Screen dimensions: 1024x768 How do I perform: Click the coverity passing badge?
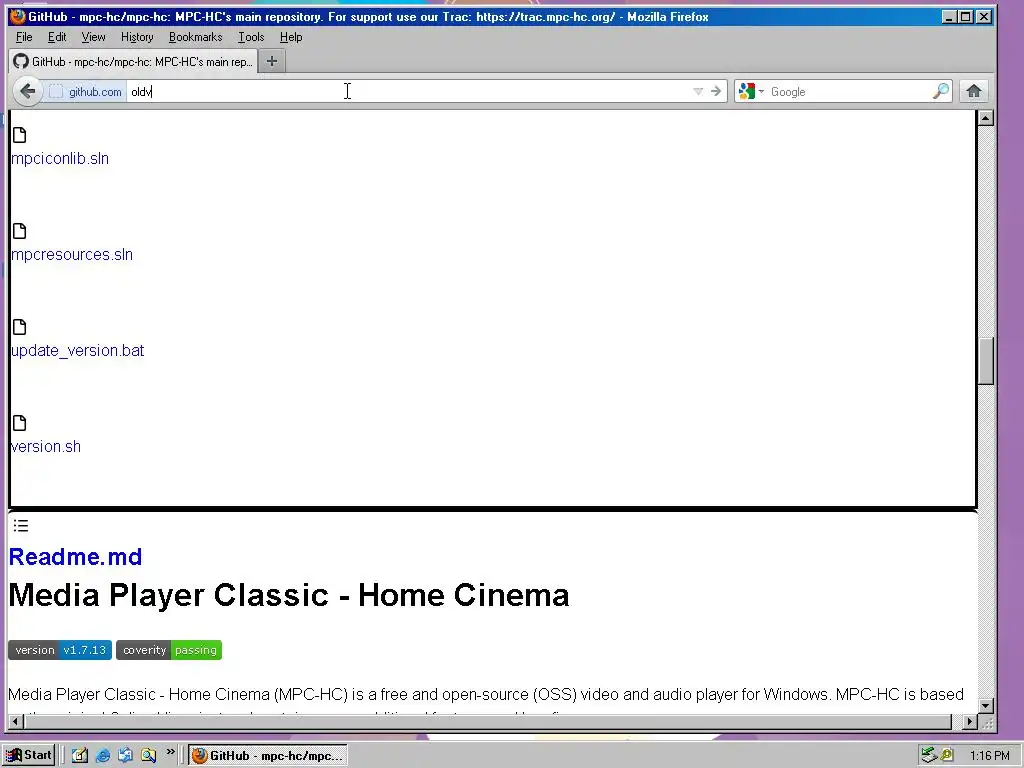click(169, 650)
